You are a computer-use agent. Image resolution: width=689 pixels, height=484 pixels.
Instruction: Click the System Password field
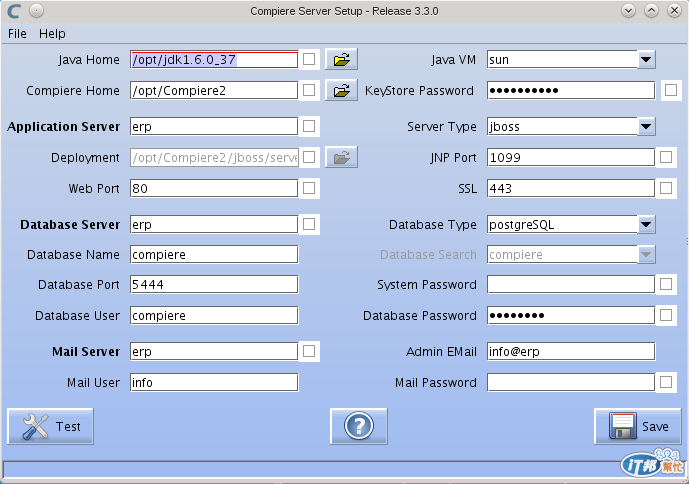tap(571, 284)
